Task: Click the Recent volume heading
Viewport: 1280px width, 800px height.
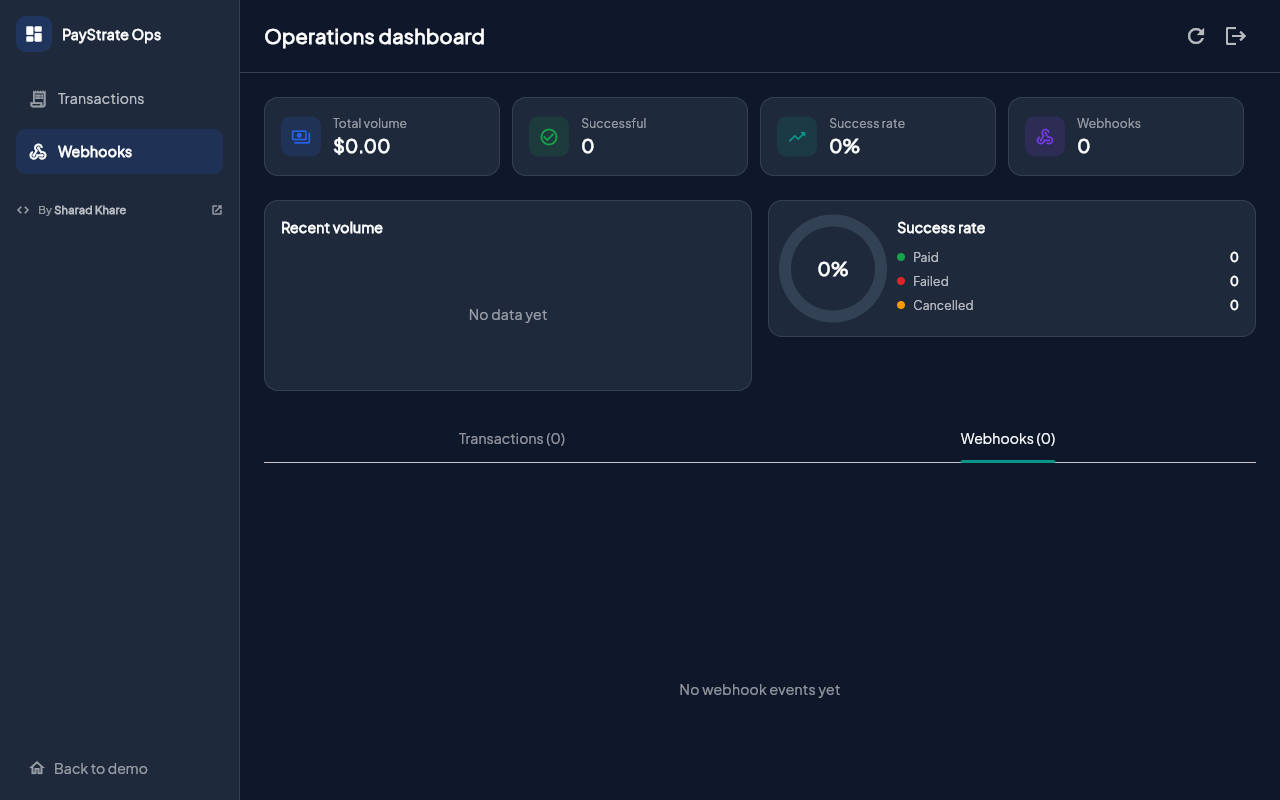Action: [332, 228]
